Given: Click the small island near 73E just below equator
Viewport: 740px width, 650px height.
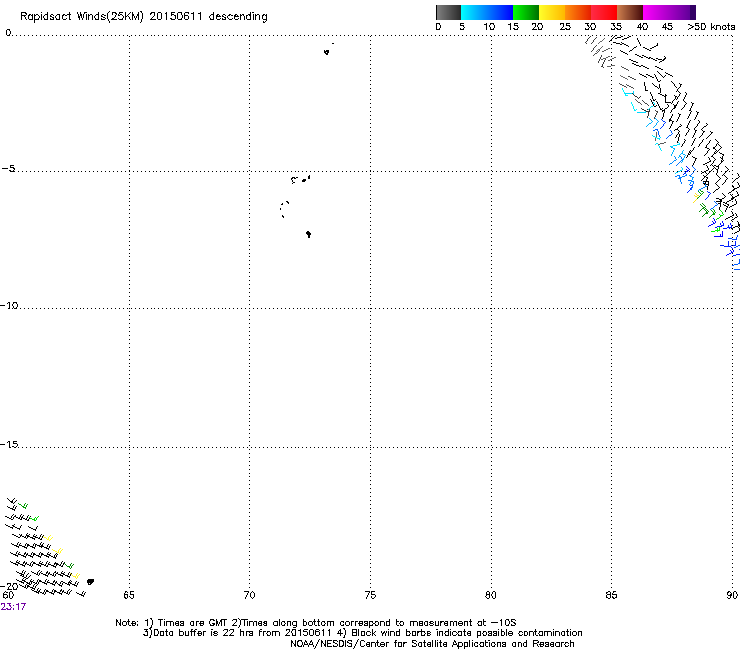Looking at the screenshot, I should point(327,52).
